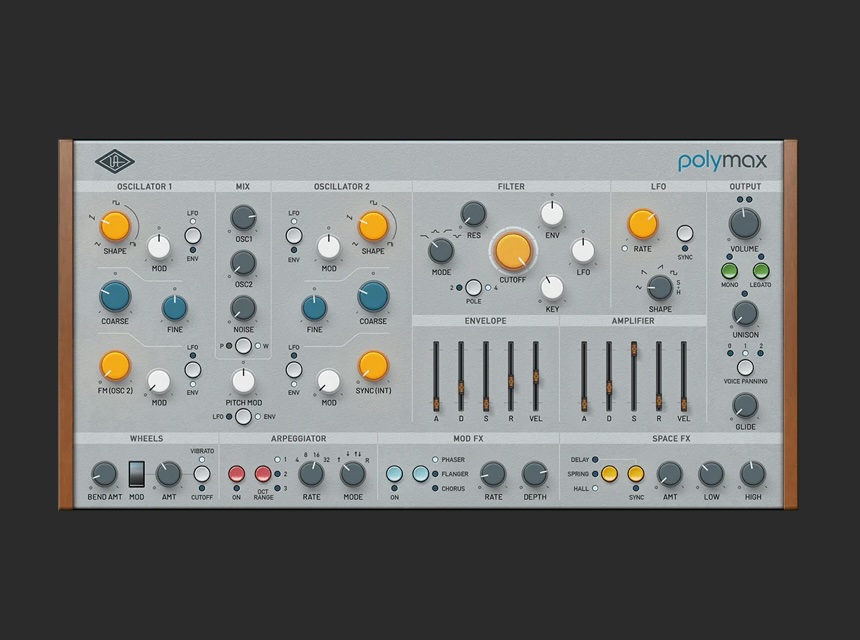This screenshot has width=860, height=640.
Task: Click the VOICE PANNING selector button
Action: pyautogui.click(x=745, y=367)
